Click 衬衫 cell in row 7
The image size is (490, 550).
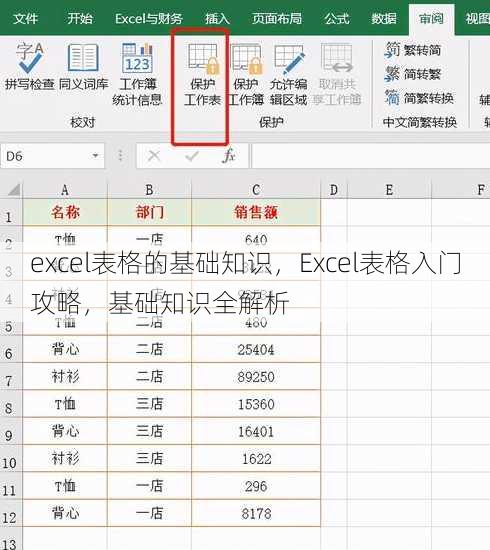(x=65, y=377)
